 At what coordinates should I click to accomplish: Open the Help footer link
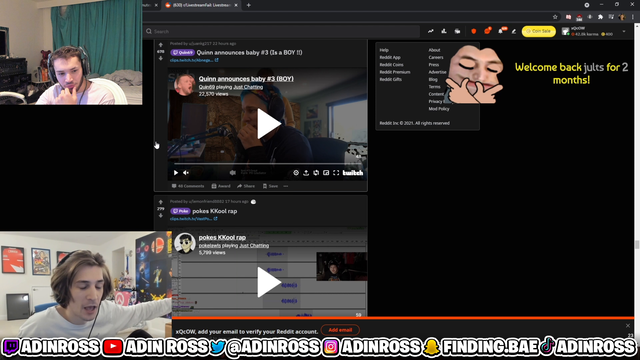(384, 50)
